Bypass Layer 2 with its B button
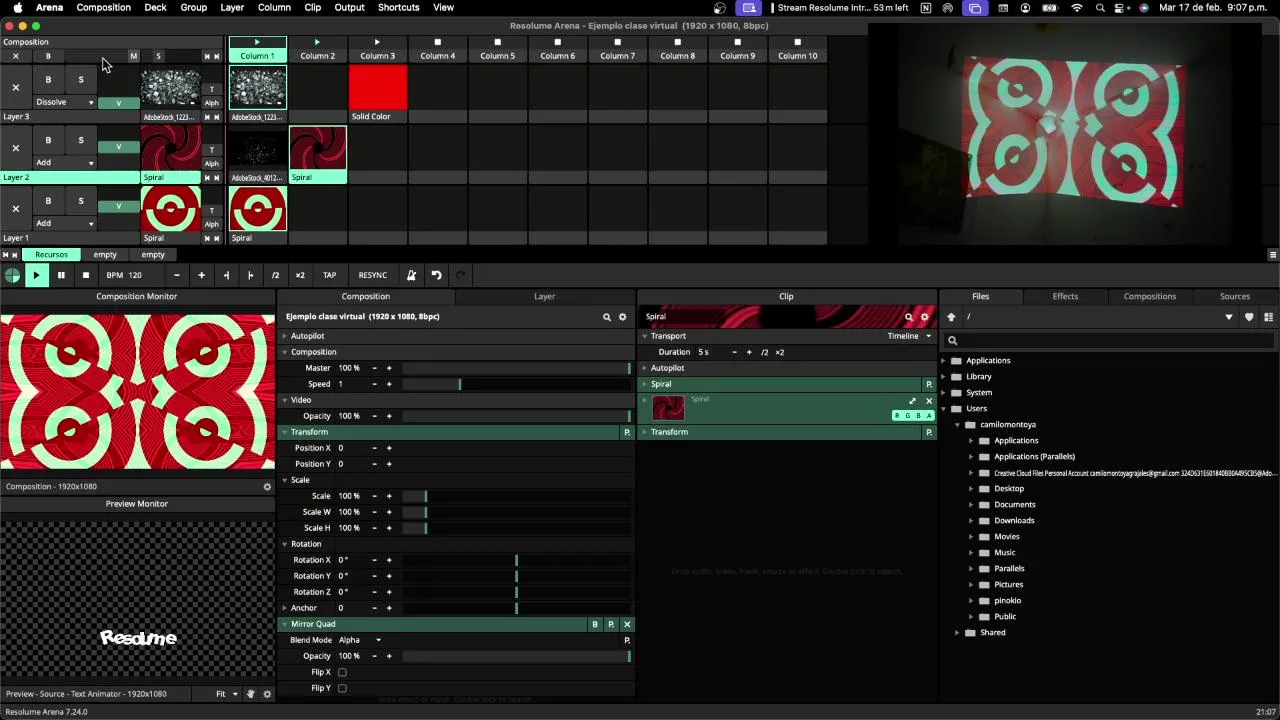The height and width of the screenshot is (720, 1280). click(48, 140)
